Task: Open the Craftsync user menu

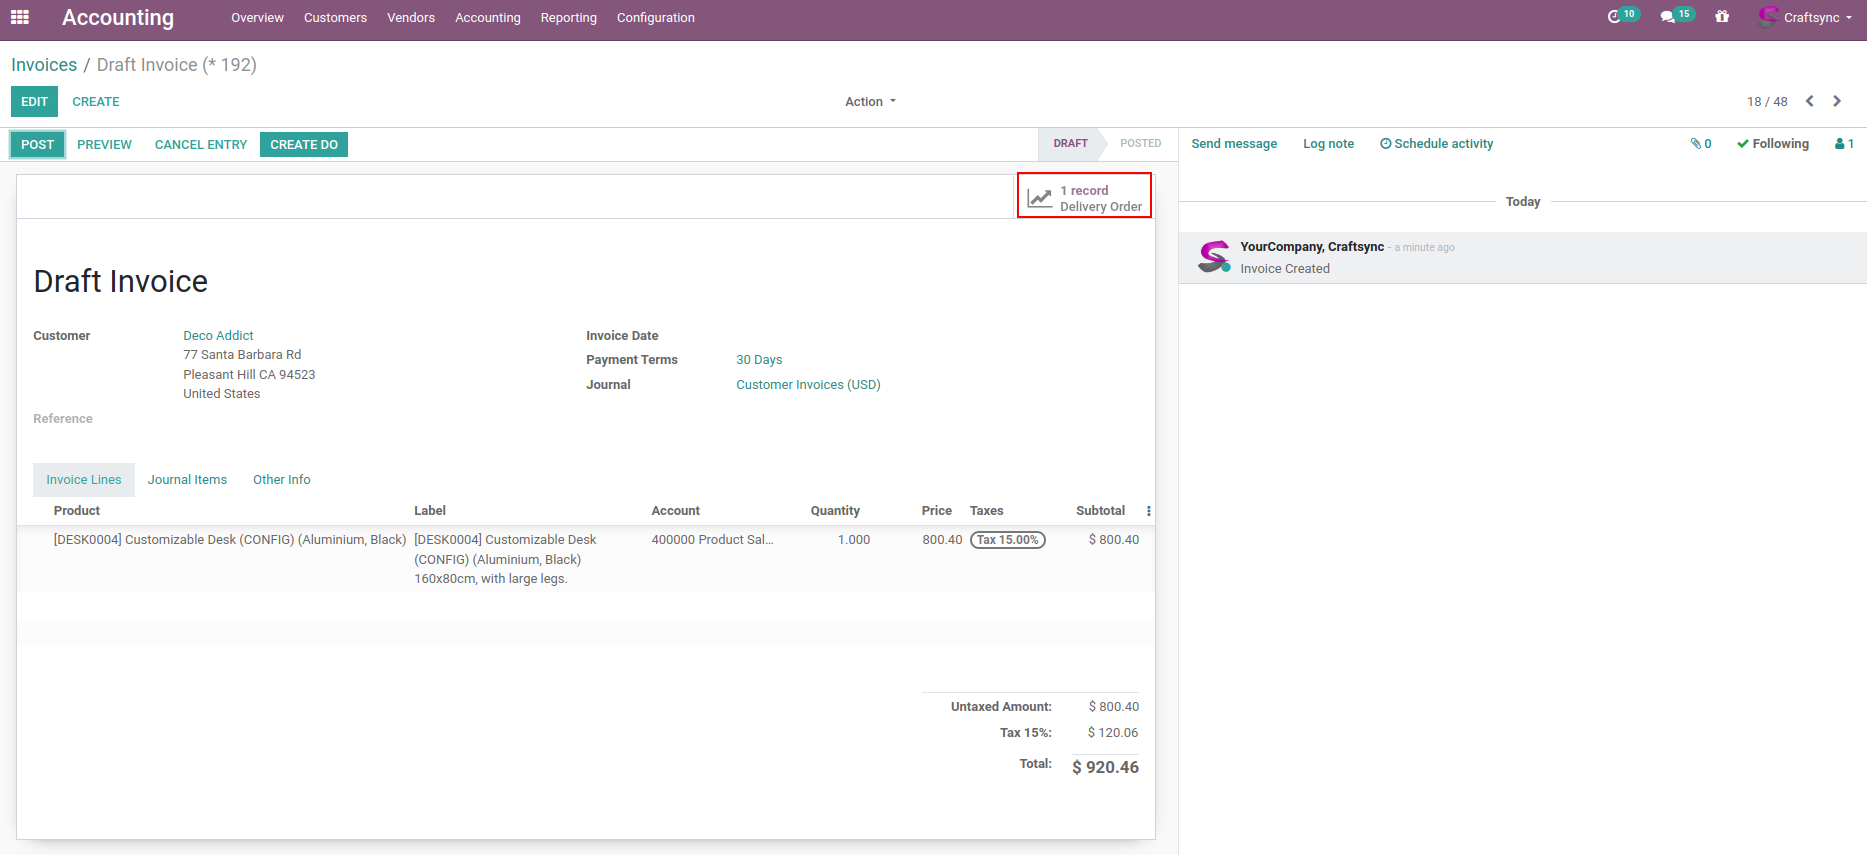Action: pyautogui.click(x=1808, y=18)
